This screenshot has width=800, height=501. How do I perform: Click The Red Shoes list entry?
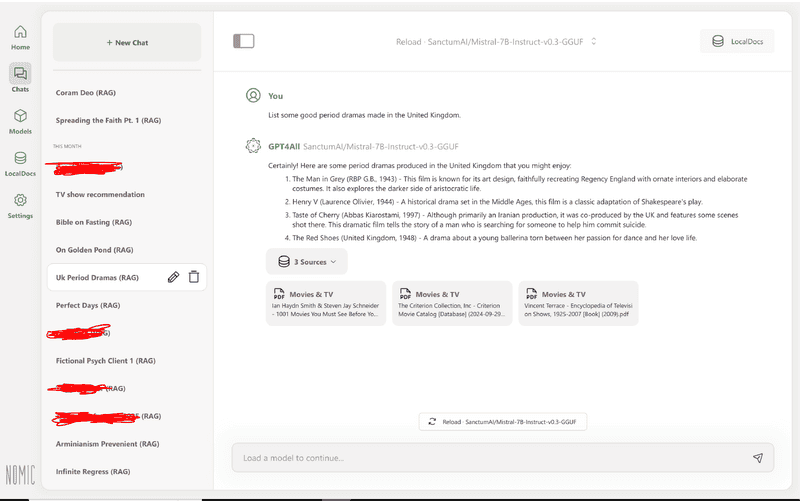click(491, 238)
